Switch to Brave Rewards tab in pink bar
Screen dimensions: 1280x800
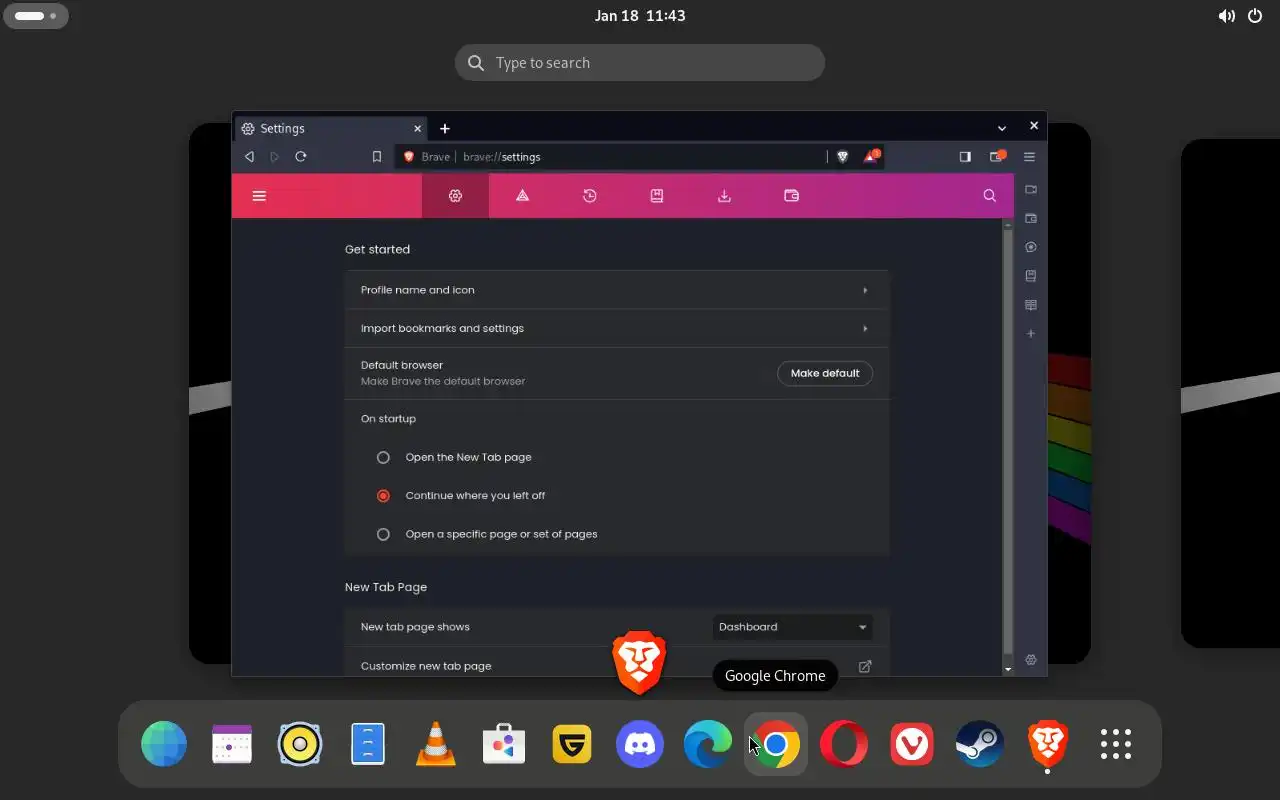522,196
